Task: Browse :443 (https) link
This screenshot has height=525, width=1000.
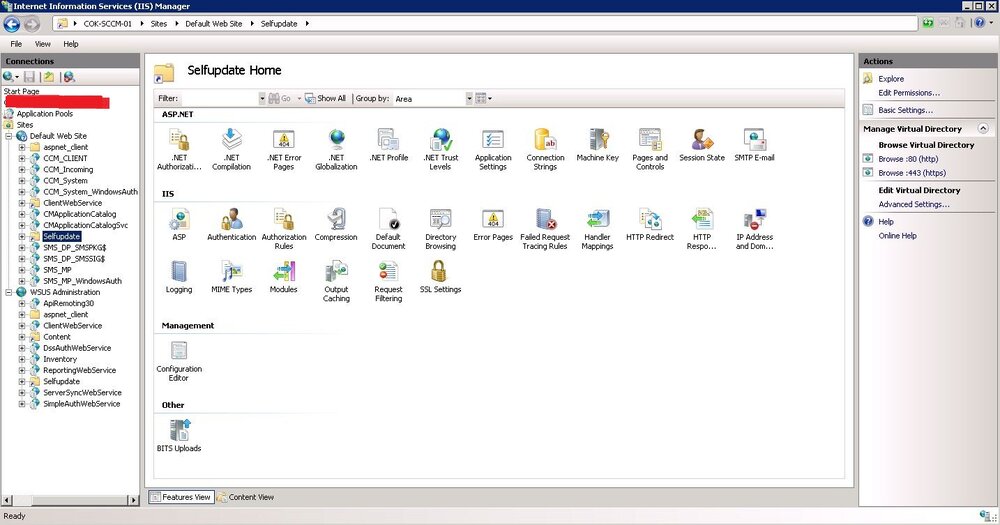Action: (912, 173)
